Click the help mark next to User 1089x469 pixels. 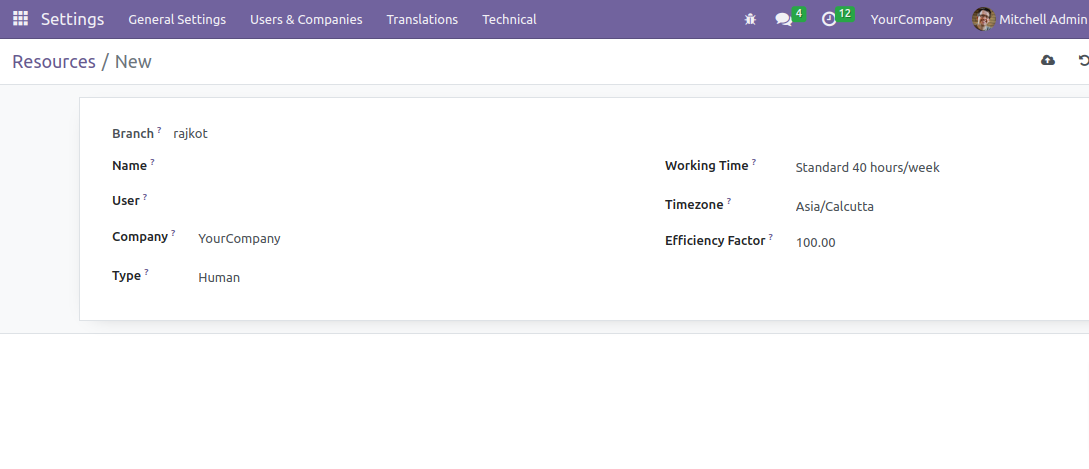[x=145, y=197]
